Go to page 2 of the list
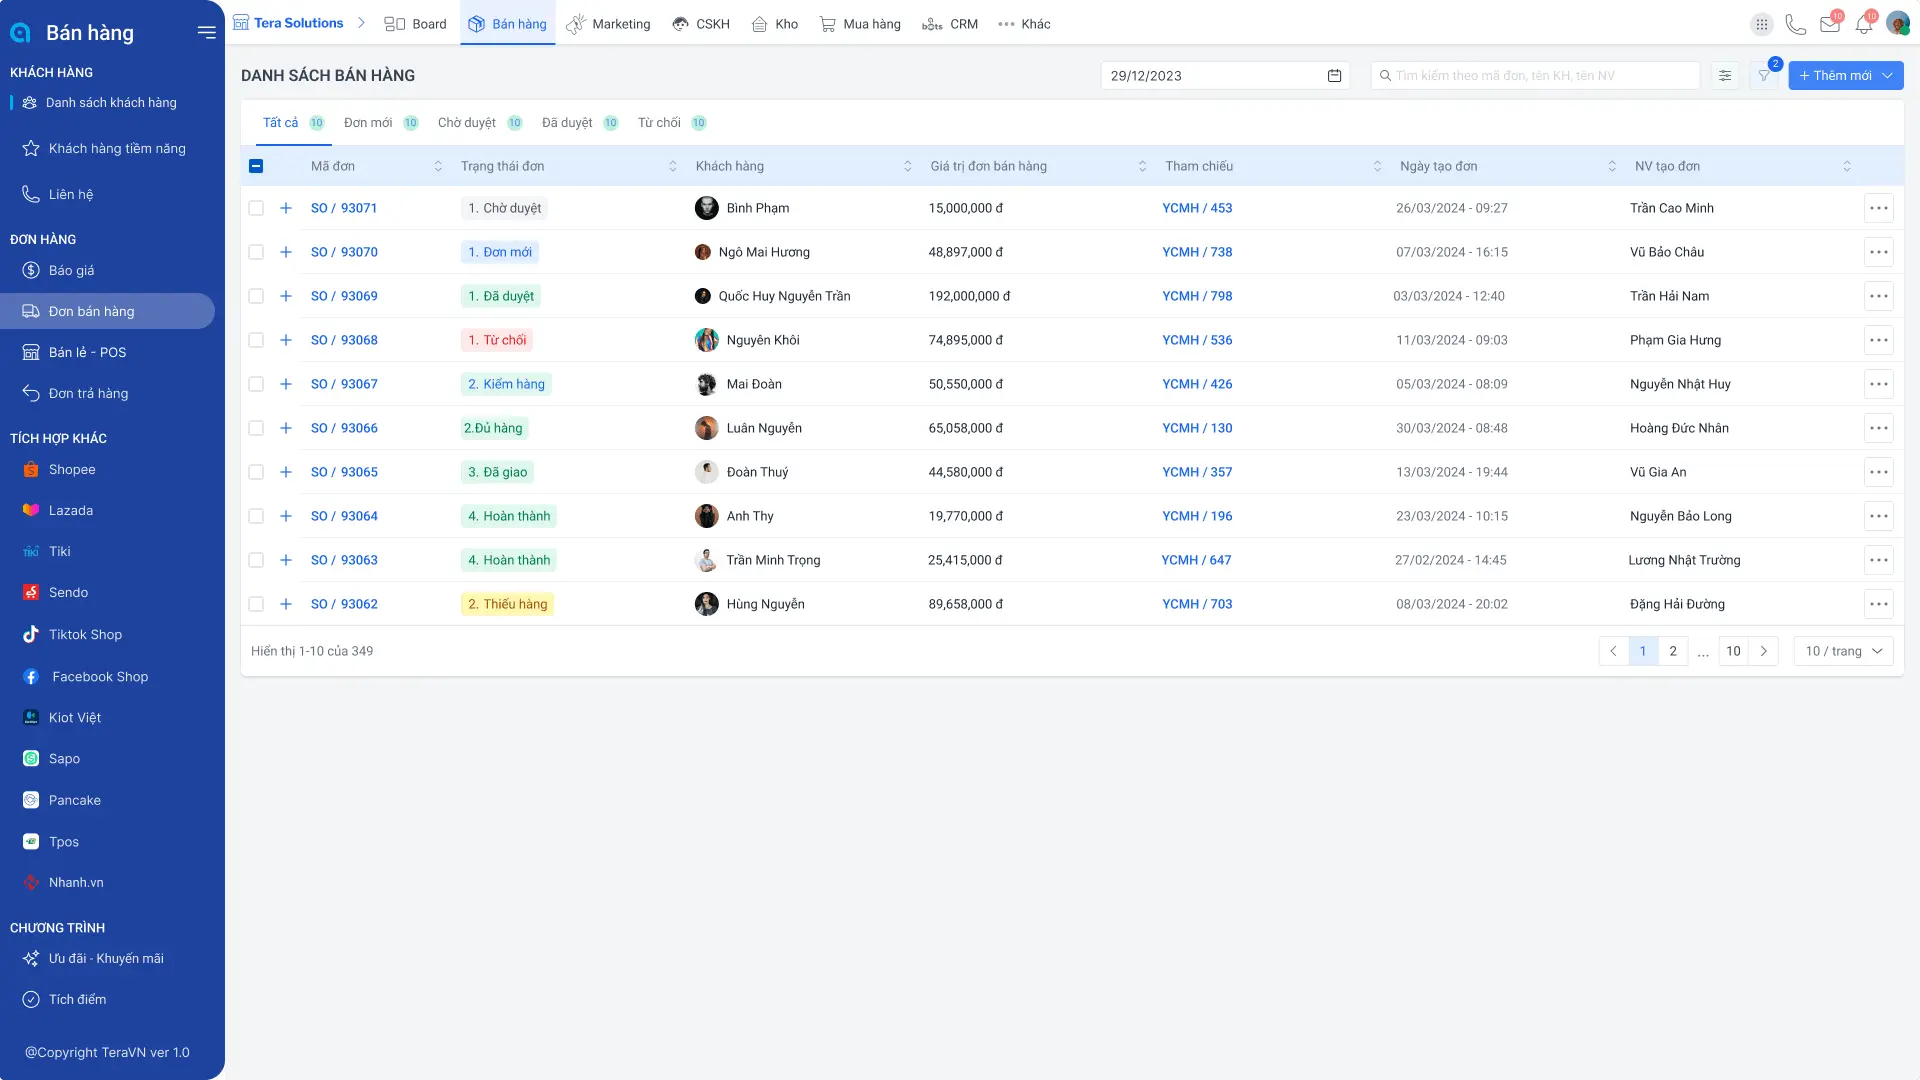This screenshot has height=1080, width=1920. tap(1673, 651)
